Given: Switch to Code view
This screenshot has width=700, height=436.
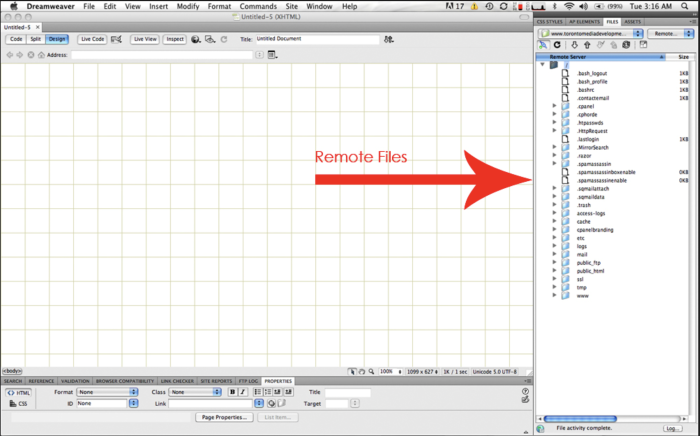Looking at the screenshot, I should pos(16,39).
